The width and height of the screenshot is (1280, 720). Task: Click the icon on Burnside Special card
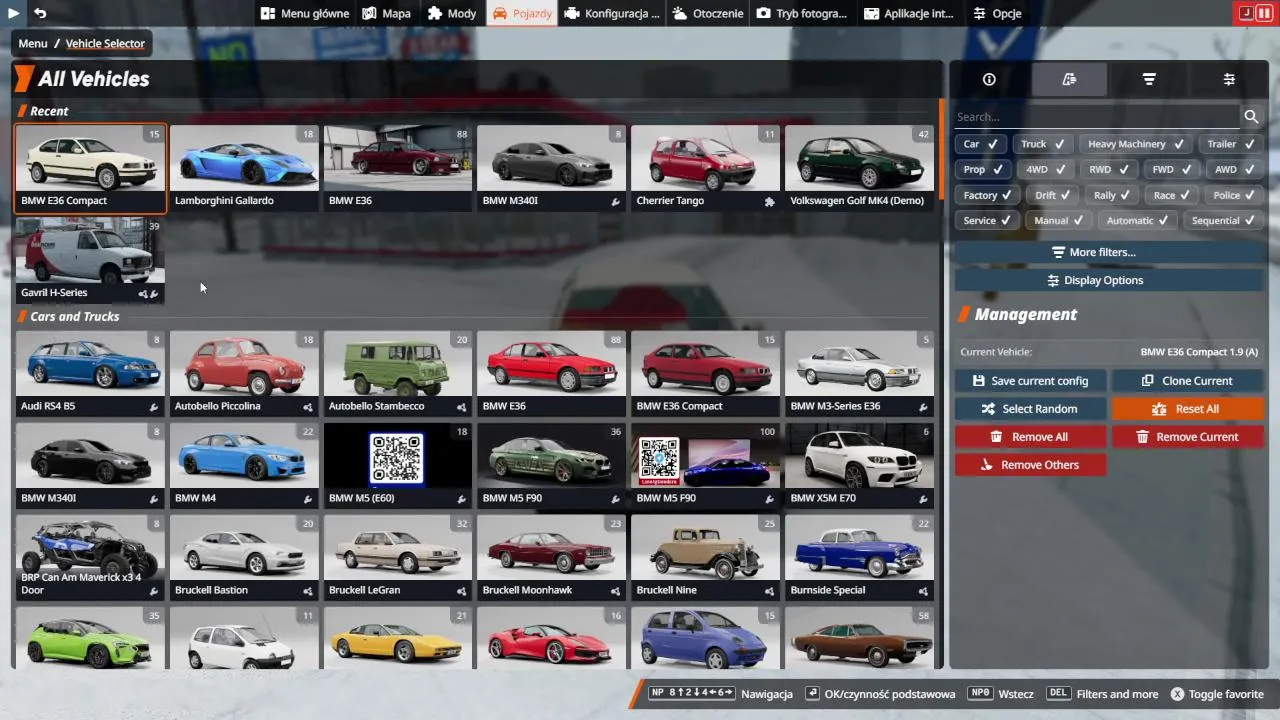pyautogui.click(x=923, y=590)
